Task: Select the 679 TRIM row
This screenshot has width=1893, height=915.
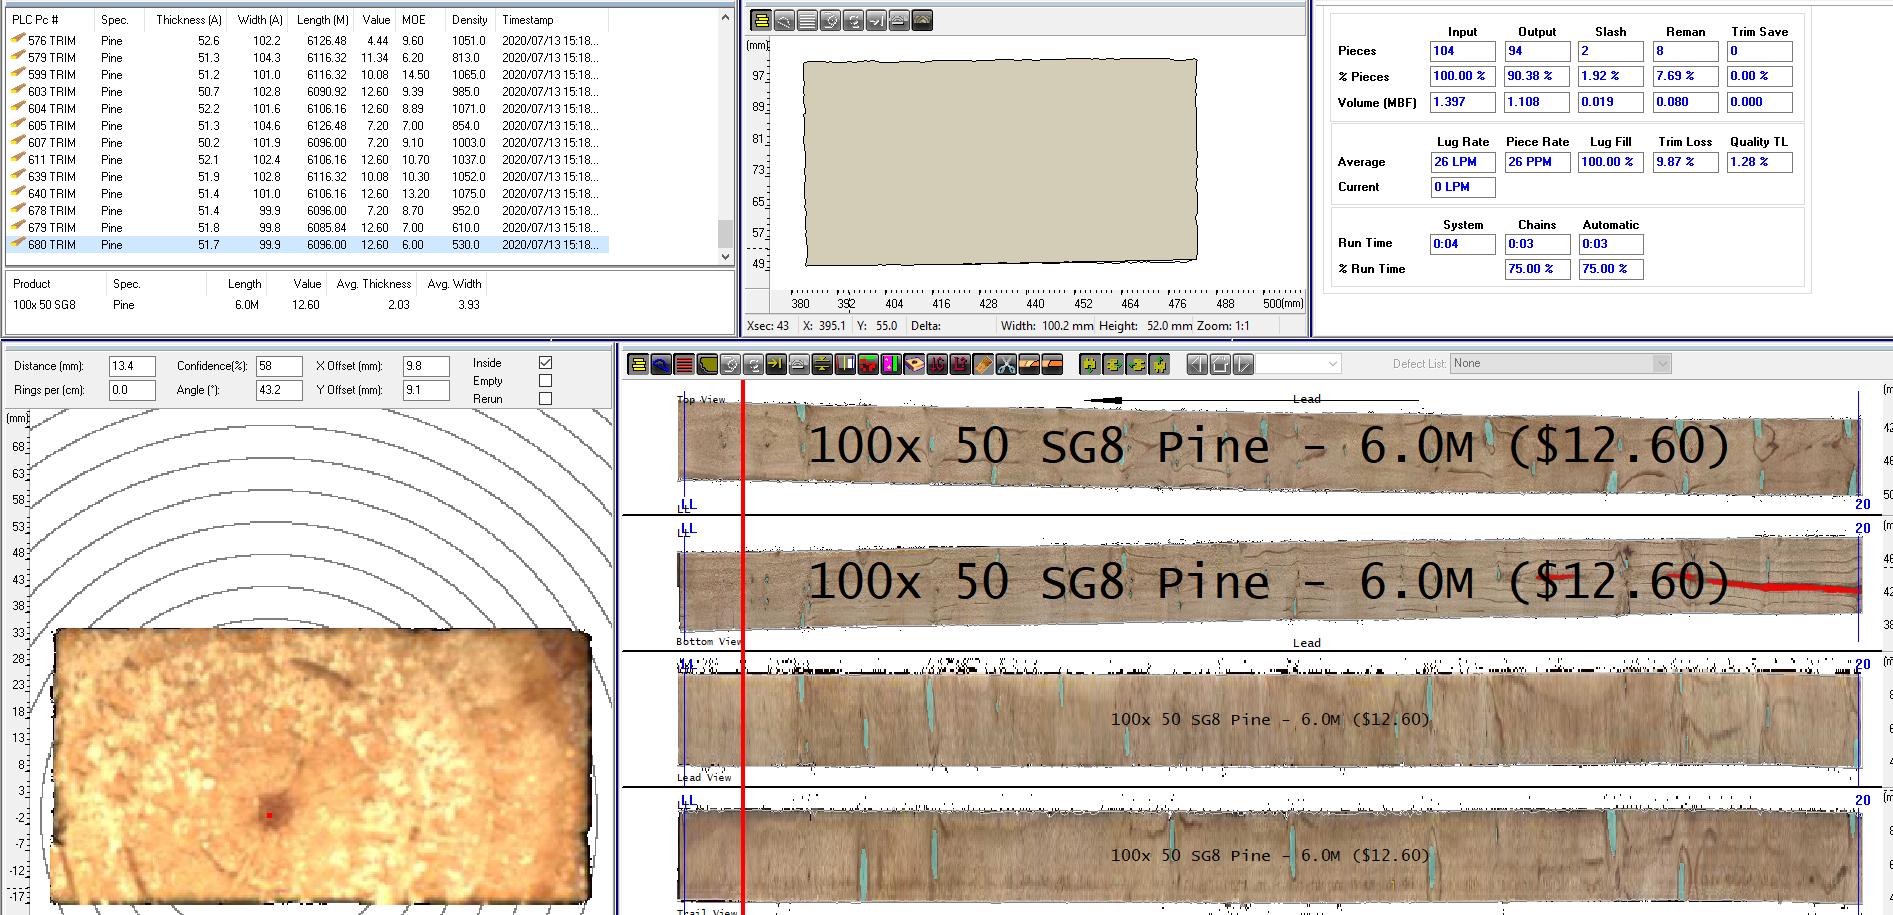Action: [x=306, y=228]
